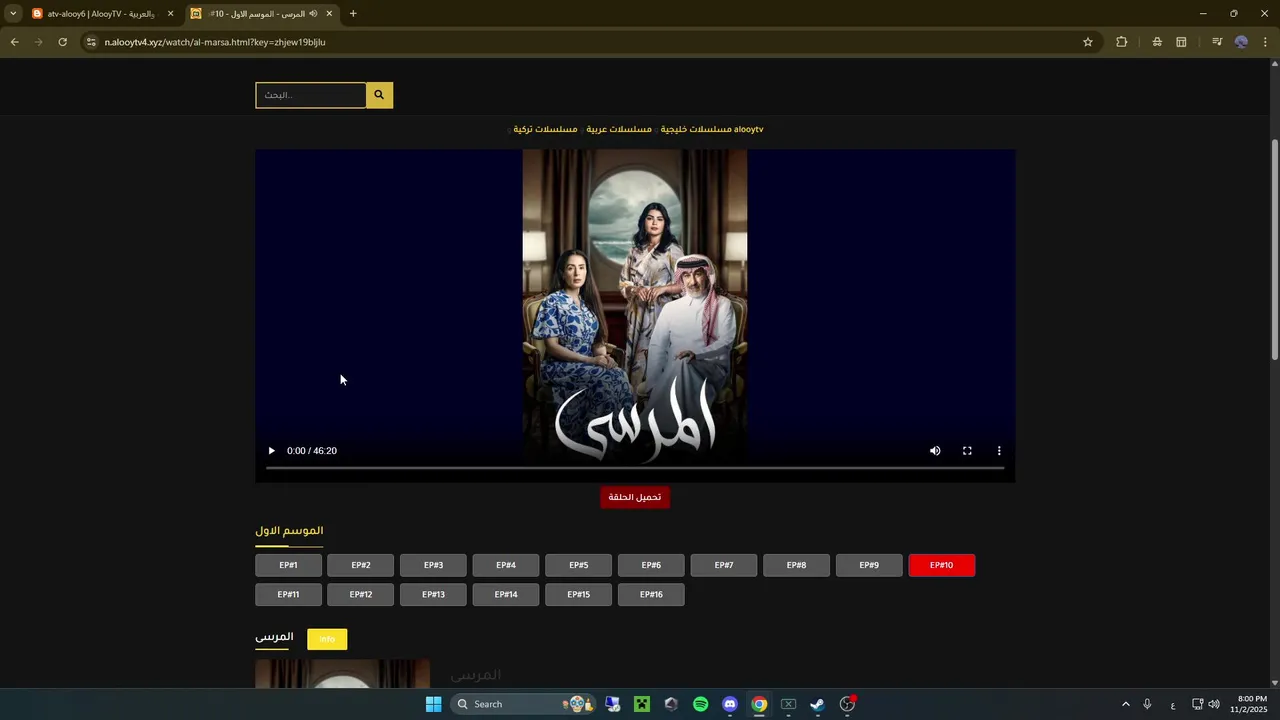Image resolution: width=1280 pixels, height=720 pixels.
Task: Open the alooytv breadcrumb link
Action: (748, 129)
